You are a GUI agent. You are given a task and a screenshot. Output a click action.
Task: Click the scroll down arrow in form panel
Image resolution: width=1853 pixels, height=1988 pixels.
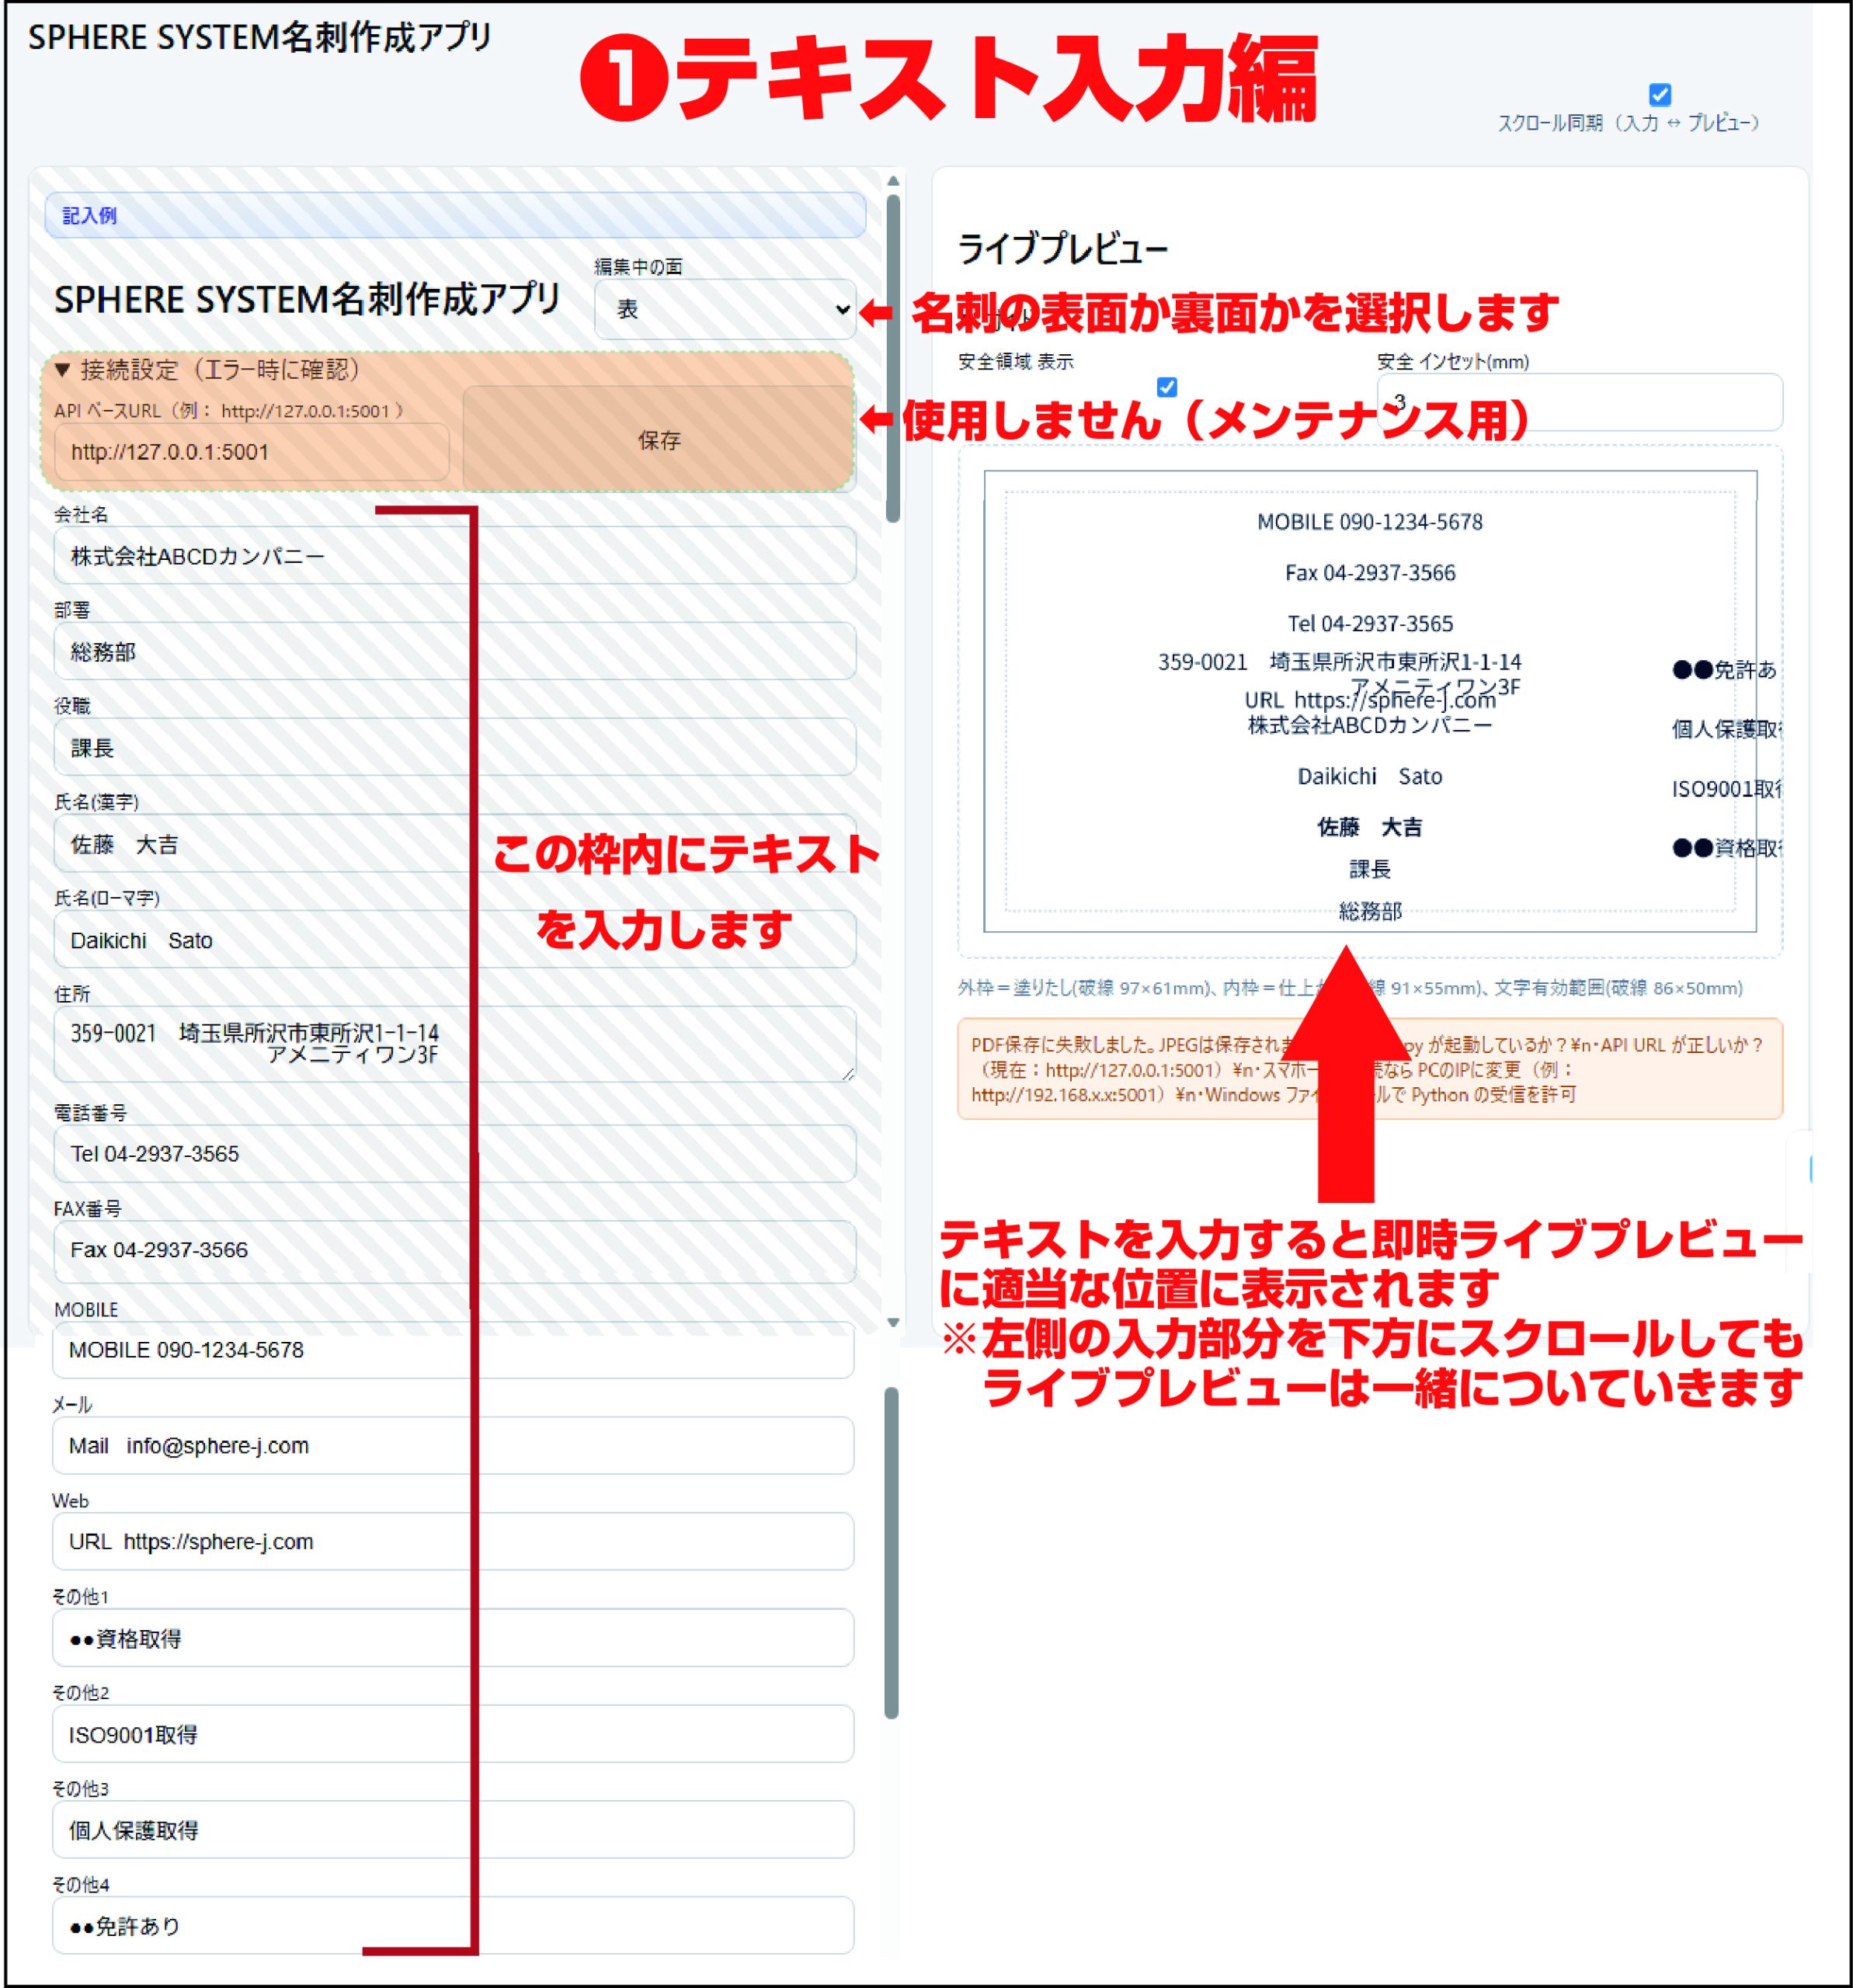click(893, 1322)
